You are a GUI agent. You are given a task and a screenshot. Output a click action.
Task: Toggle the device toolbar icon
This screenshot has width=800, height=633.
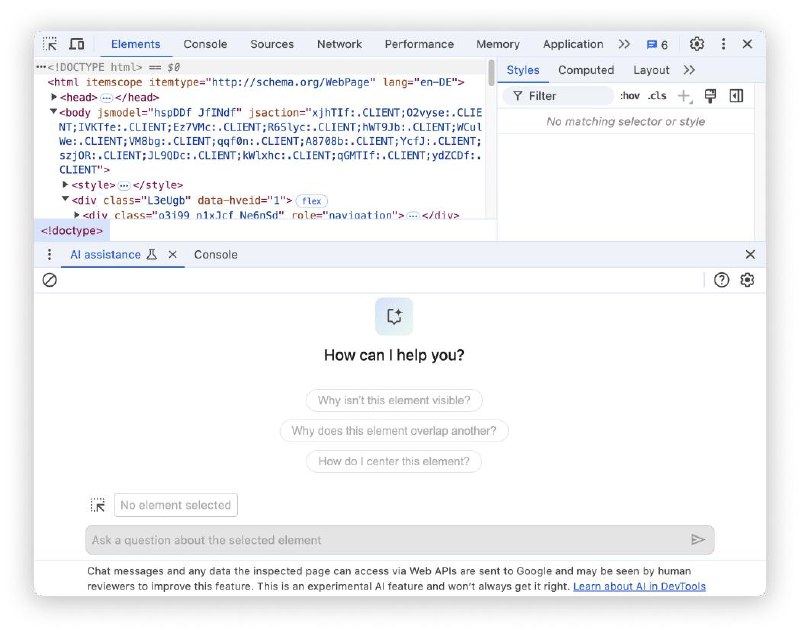[x=77, y=44]
